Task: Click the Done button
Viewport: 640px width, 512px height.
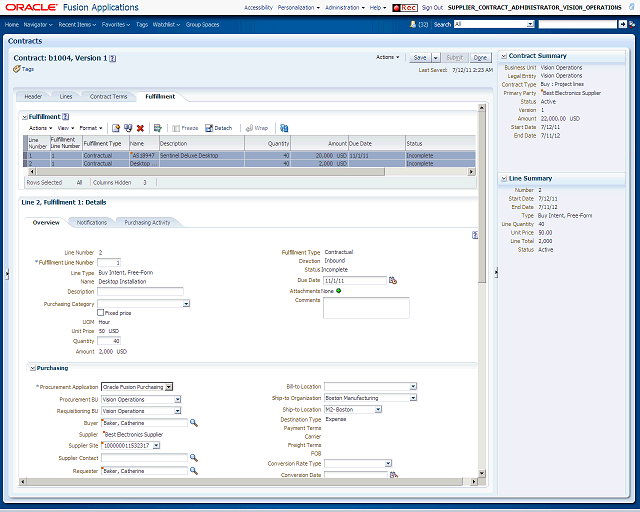Action: tap(480, 58)
